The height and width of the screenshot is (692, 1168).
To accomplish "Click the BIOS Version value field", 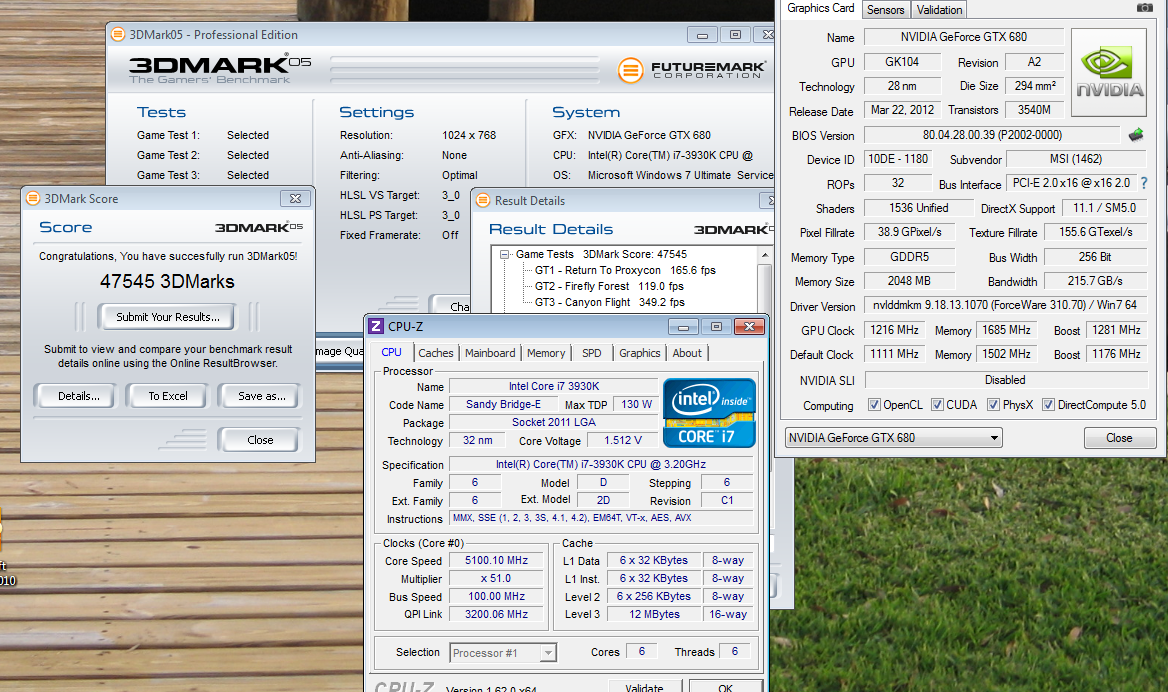I will point(991,136).
